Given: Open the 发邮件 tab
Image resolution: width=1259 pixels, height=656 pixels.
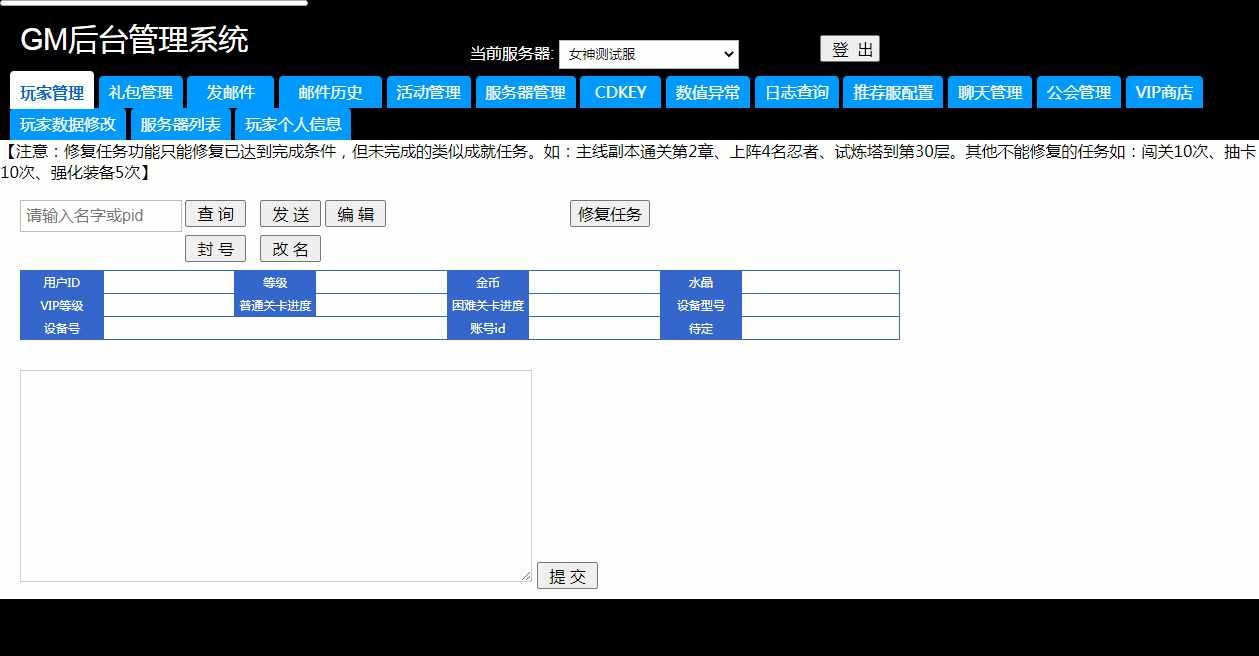Looking at the screenshot, I should [x=231, y=92].
